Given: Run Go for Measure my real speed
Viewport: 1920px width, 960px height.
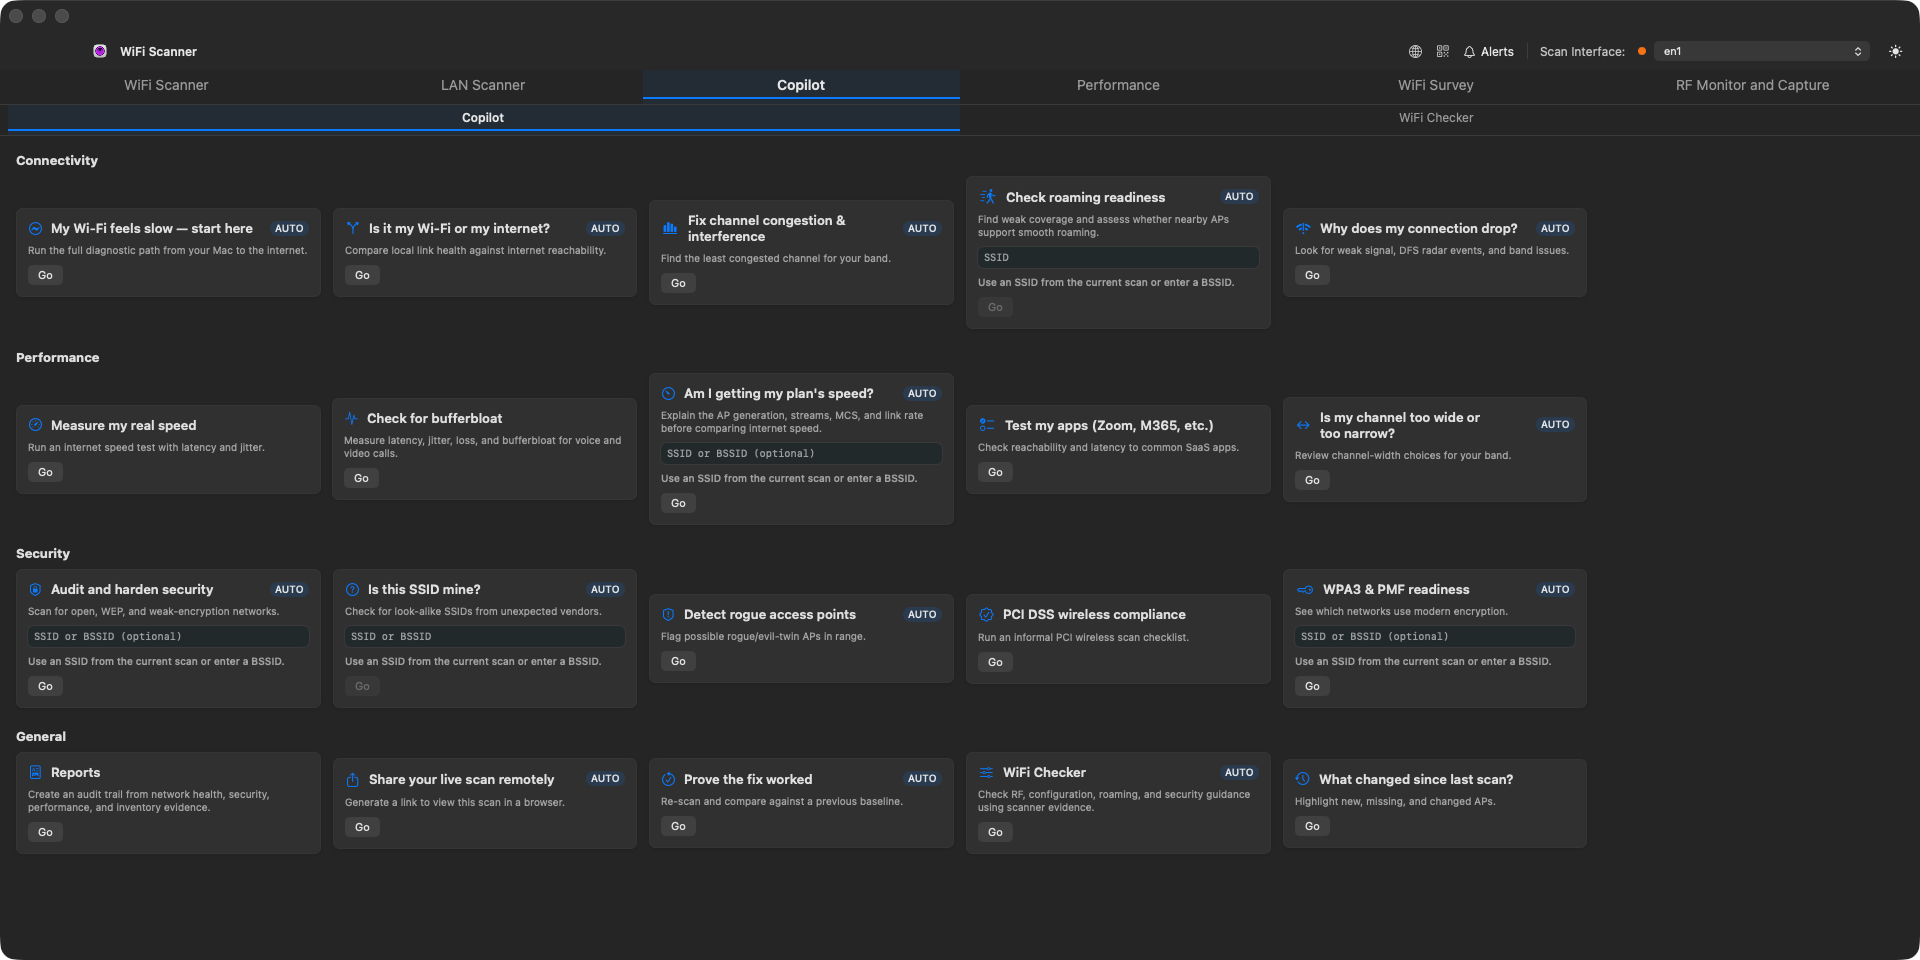Looking at the screenshot, I should [45, 472].
